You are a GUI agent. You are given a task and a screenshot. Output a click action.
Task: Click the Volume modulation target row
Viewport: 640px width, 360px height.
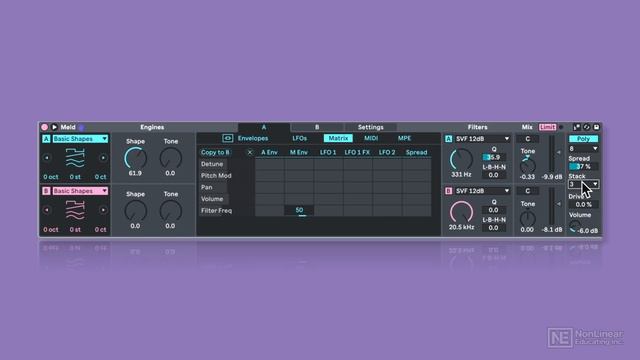click(x=212, y=199)
